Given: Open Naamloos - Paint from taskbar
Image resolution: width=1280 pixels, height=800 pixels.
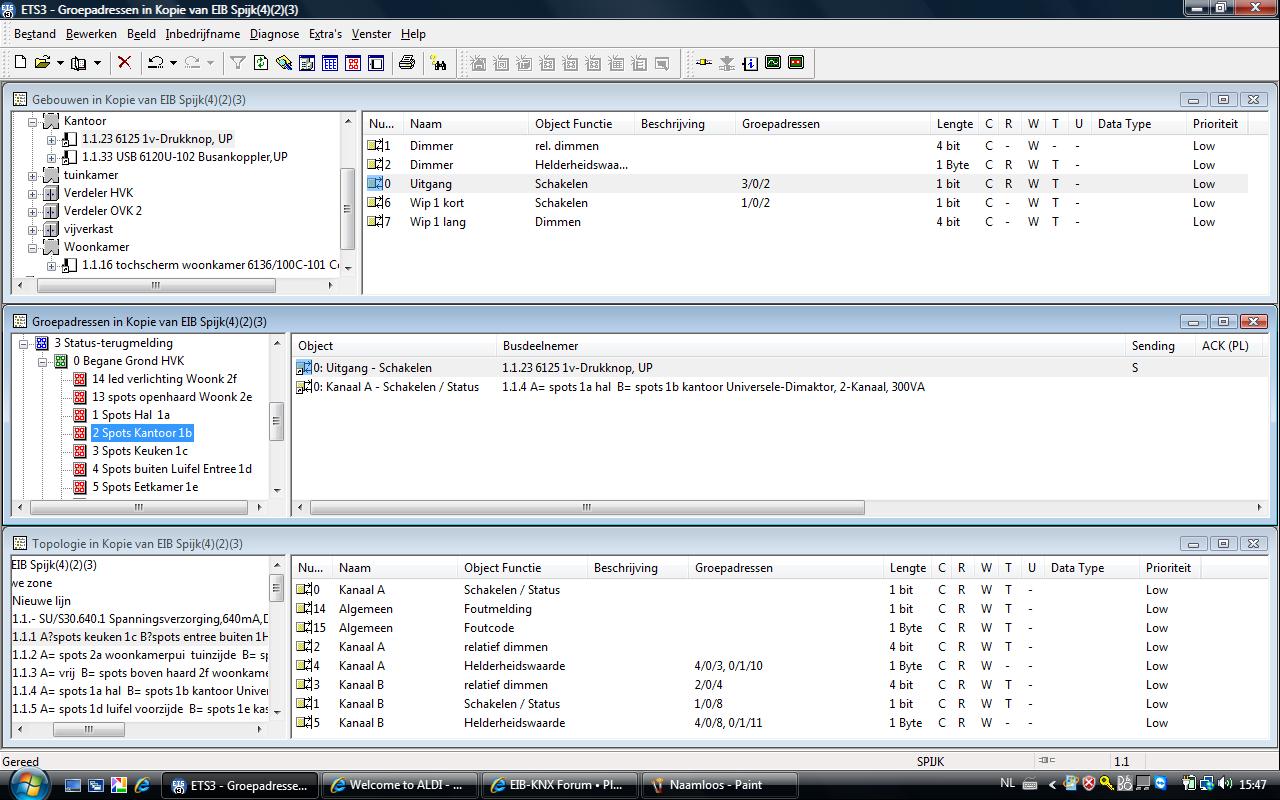Looking at the screenshot, I should [x=718, y=785].
